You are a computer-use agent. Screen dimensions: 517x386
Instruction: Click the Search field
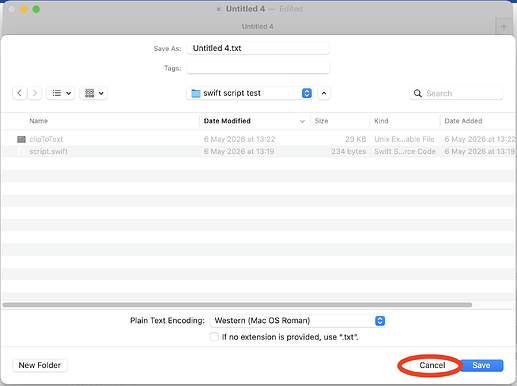[x=456, y=93]
